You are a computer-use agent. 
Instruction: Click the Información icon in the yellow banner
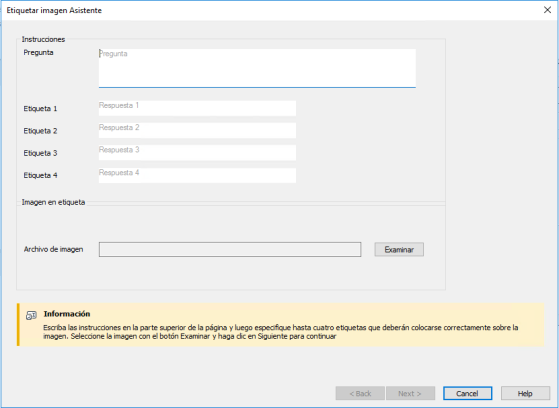pyautogui.click(x=31, y=315)
